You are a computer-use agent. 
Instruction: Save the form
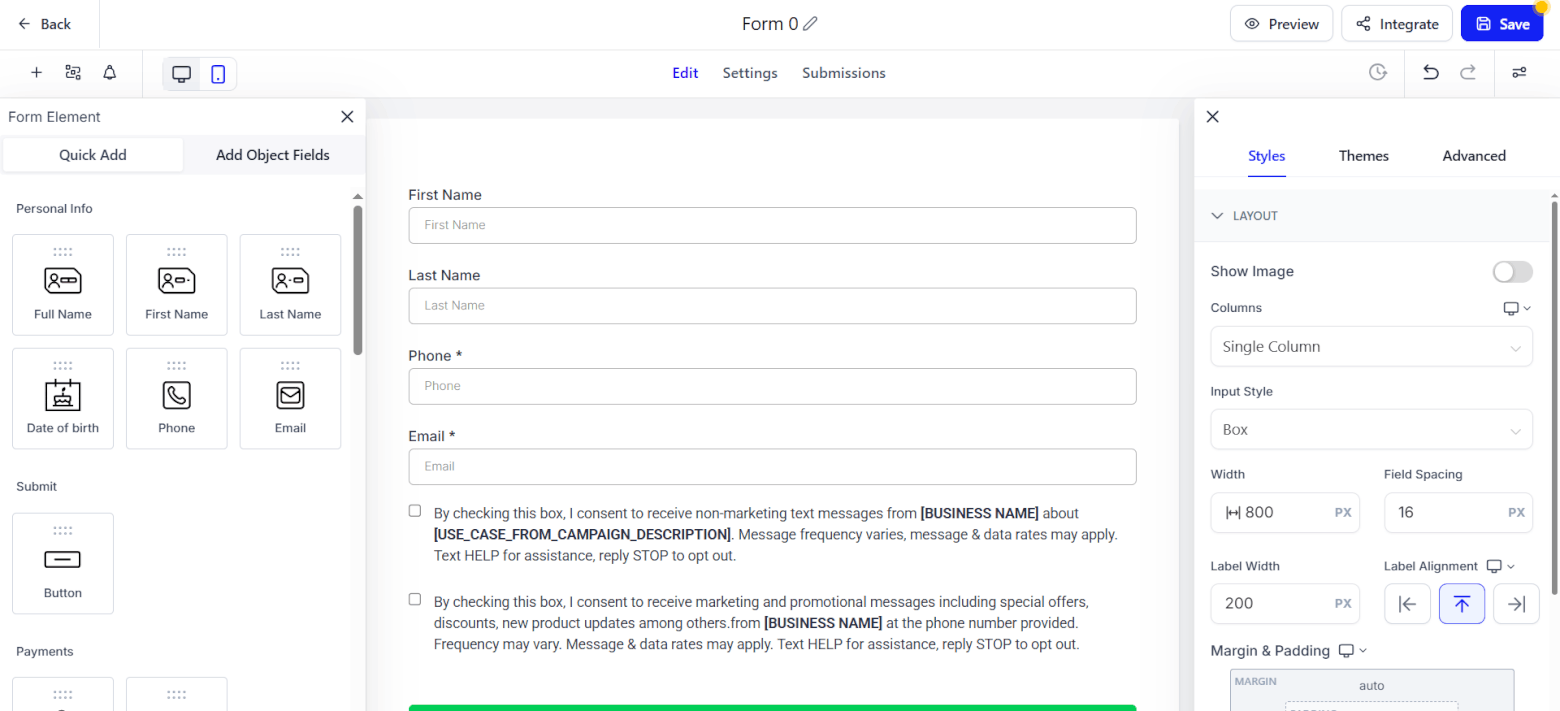pos(1501,24)
